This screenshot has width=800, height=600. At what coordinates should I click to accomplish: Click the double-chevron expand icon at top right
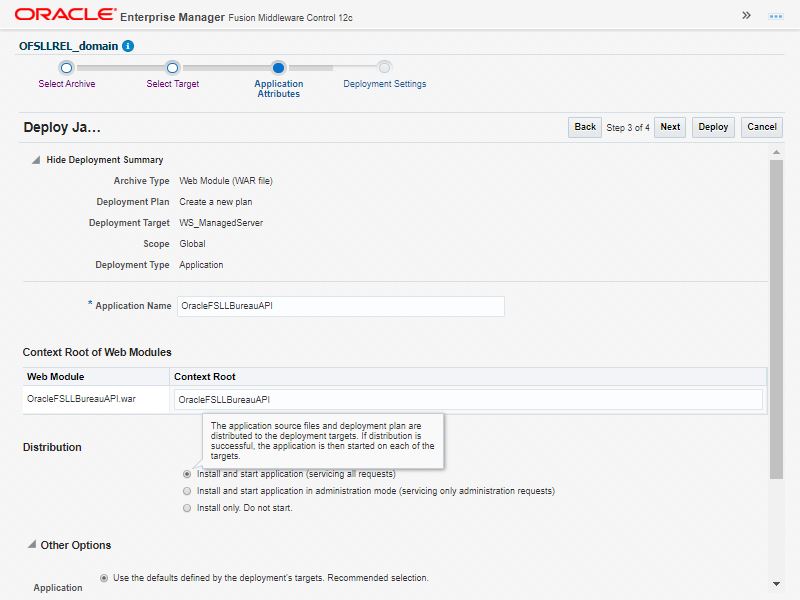pyautogui.click(x=746, y=15)
